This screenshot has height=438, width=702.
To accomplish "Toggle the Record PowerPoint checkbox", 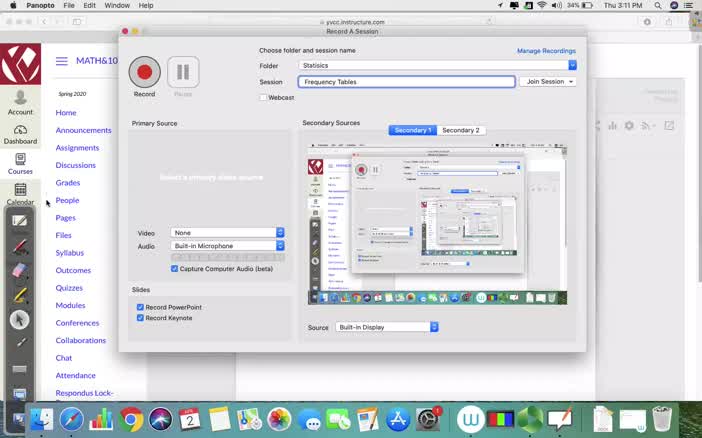I will pyautogui.click(x=140, y=307).
